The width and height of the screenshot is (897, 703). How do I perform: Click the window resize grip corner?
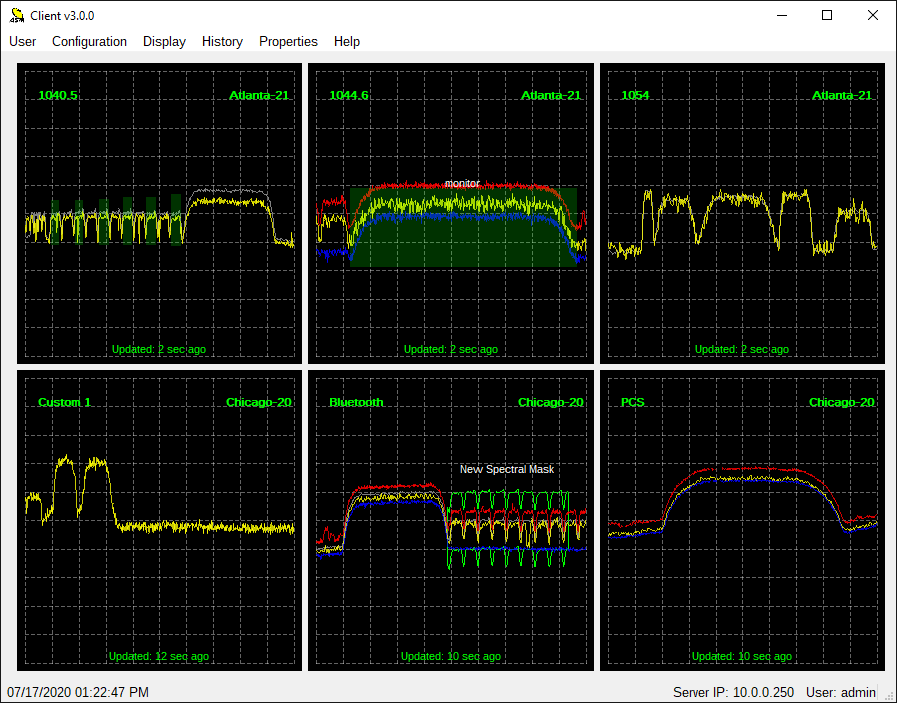(x=889, y=695)
